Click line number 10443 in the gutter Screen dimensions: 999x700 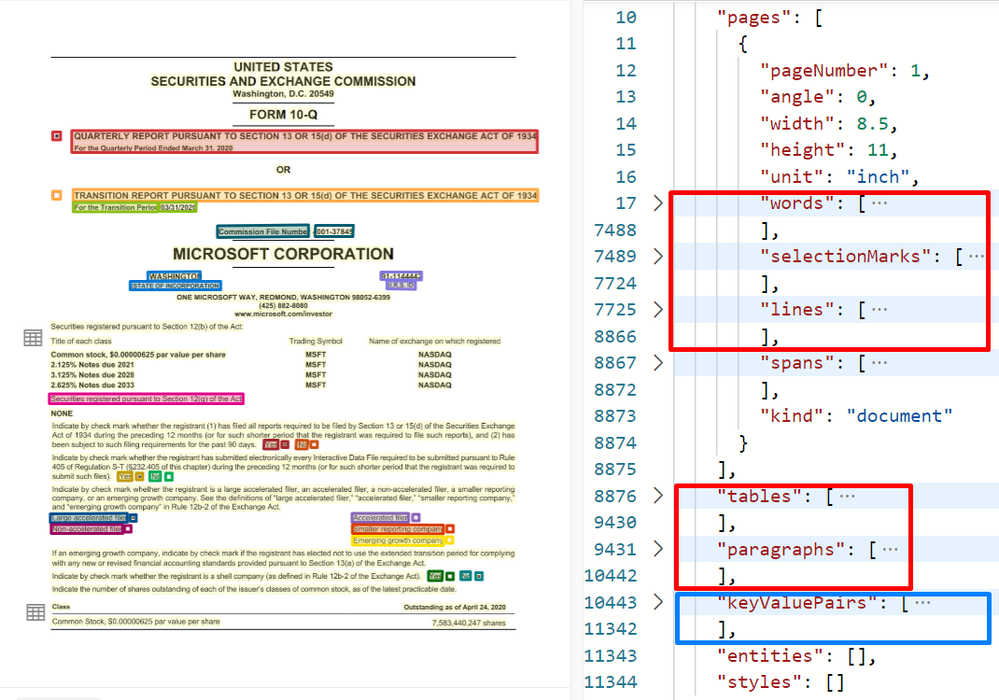[x=610, y=602]
